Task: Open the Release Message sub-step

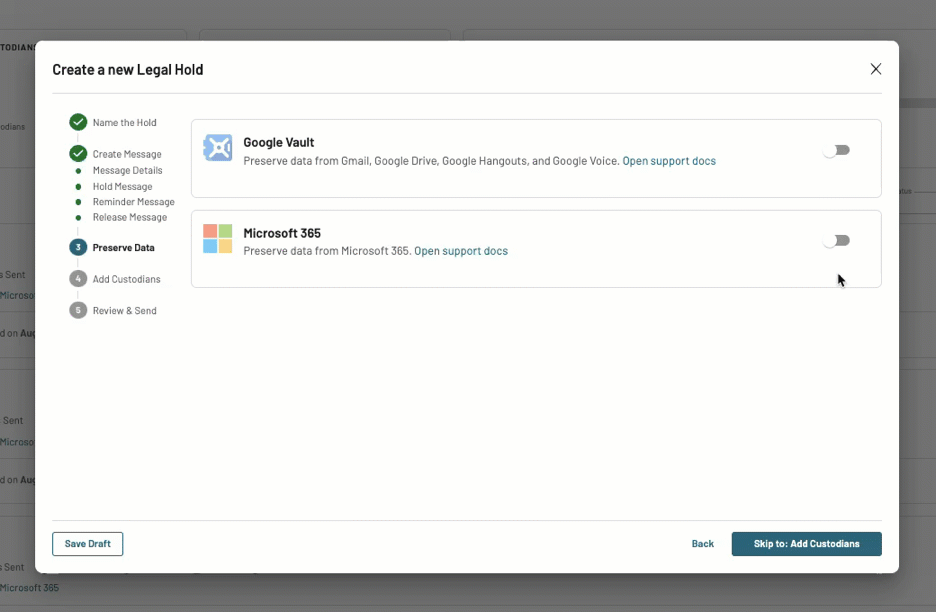Action: coord(130,217)
